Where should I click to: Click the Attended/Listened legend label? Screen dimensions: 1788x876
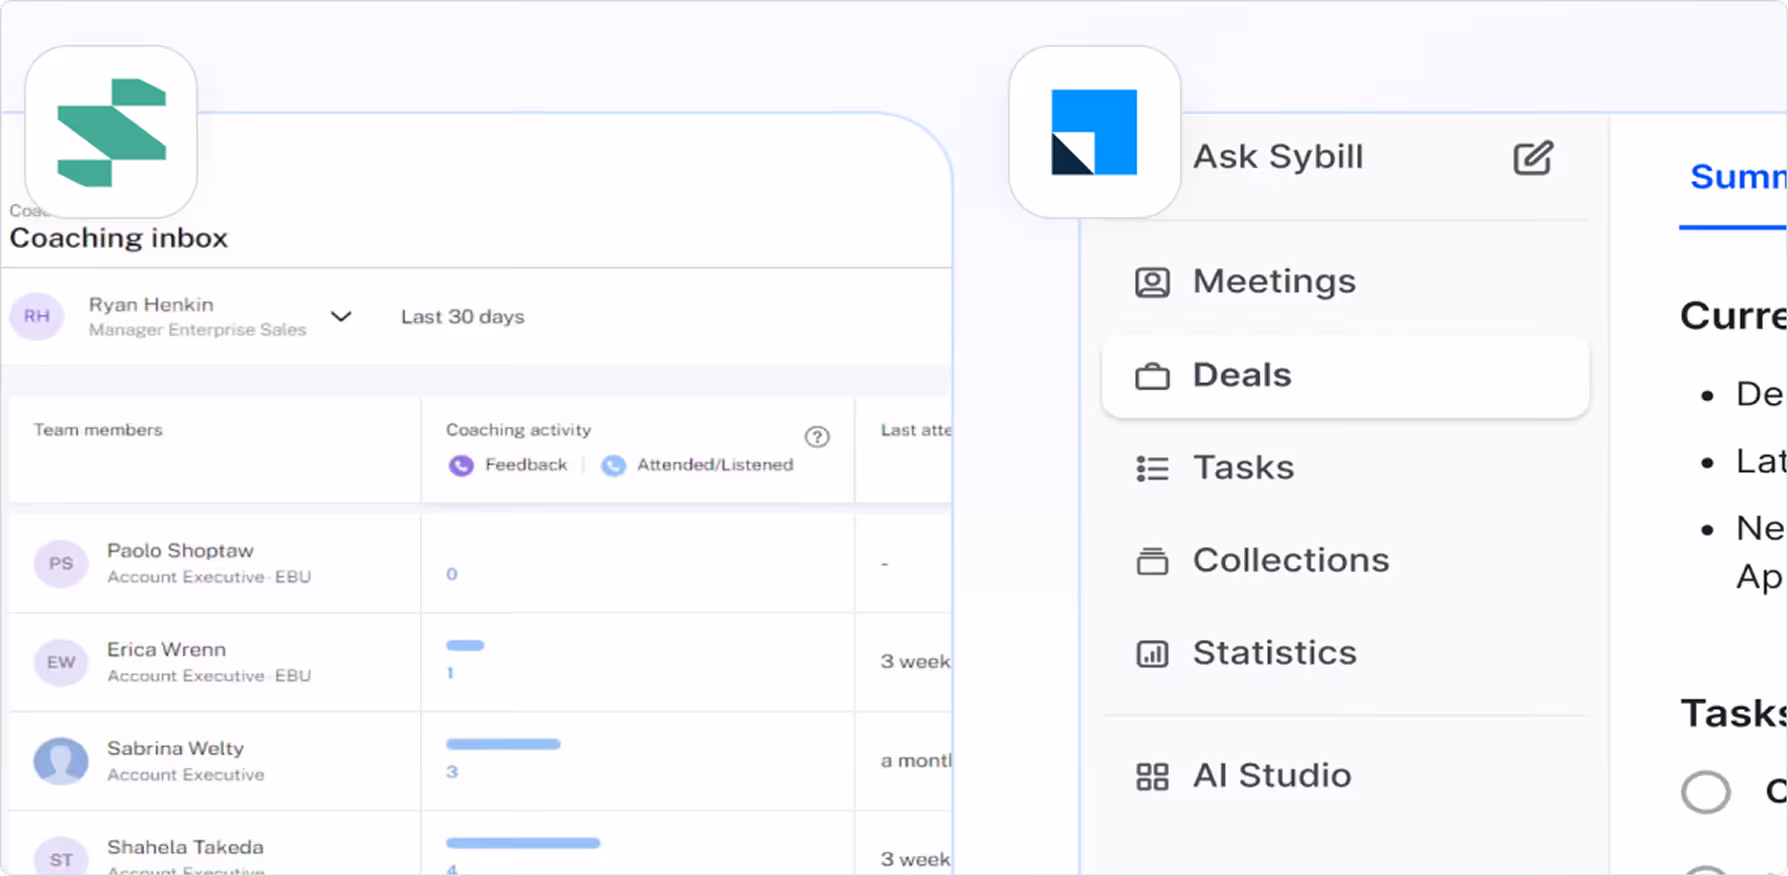coord(715,465)
